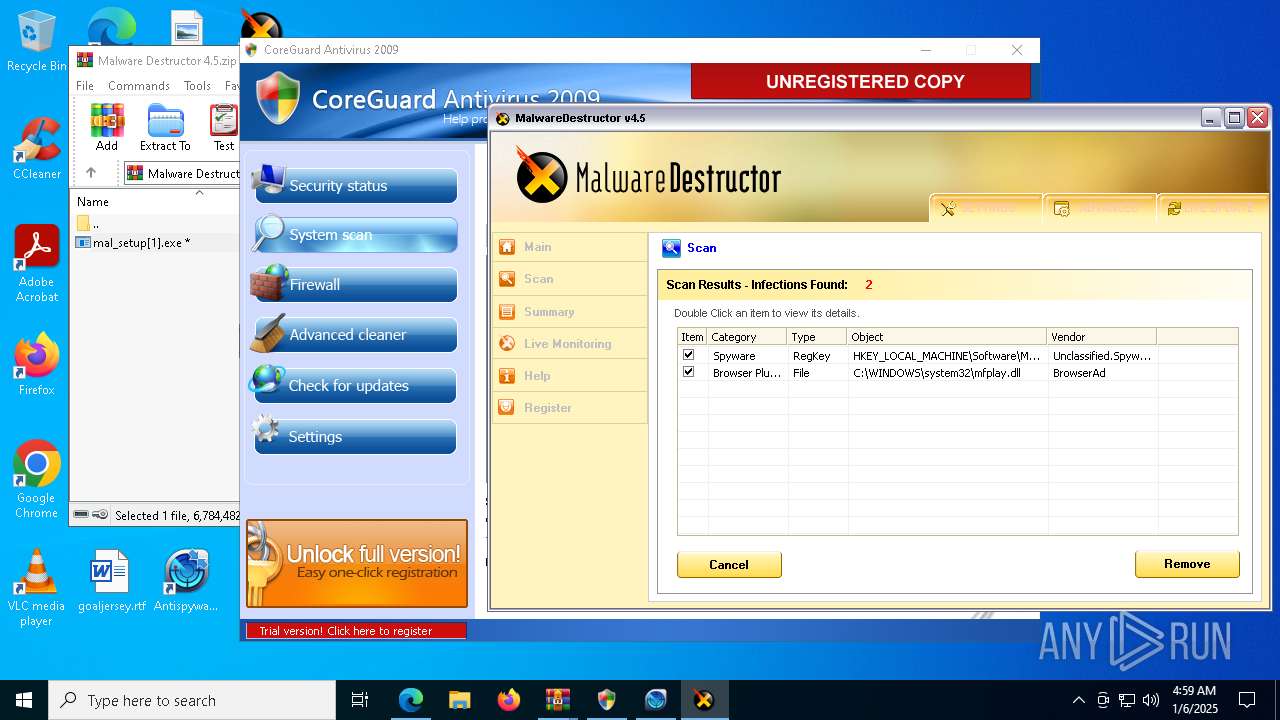Open the gear-window icon tab in MalwareDestructor header
The height and width of the screenshot is (720, 1280).
(1100, 208)
